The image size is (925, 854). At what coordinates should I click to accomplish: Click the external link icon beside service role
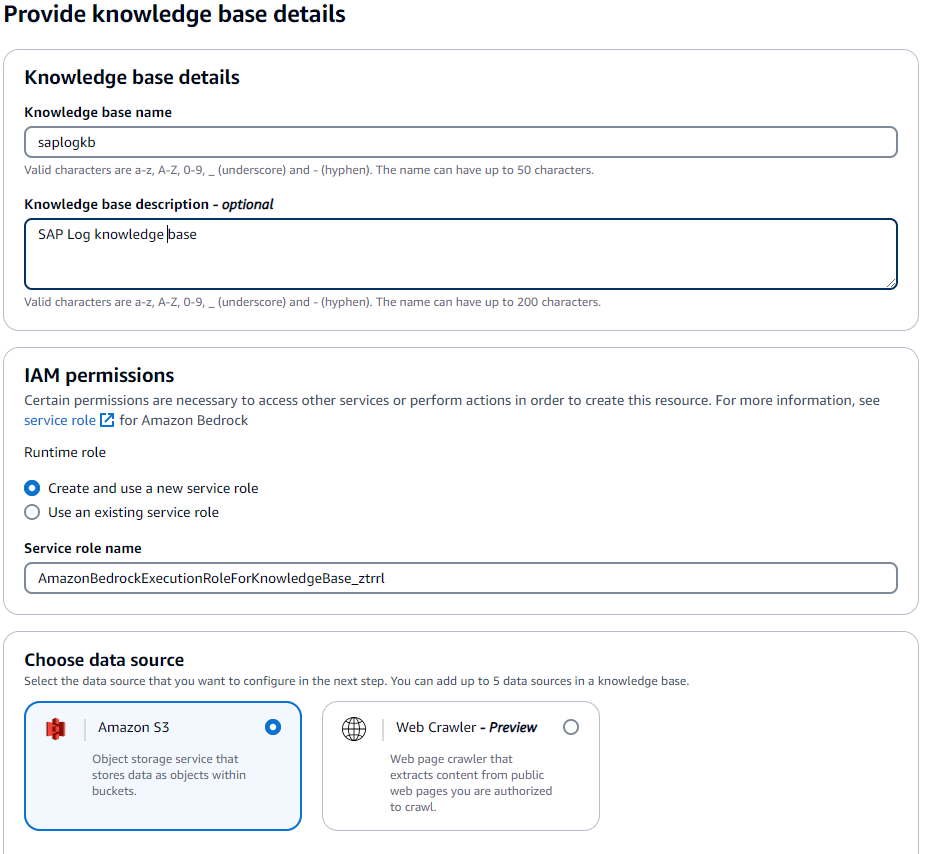coord(103,420)
